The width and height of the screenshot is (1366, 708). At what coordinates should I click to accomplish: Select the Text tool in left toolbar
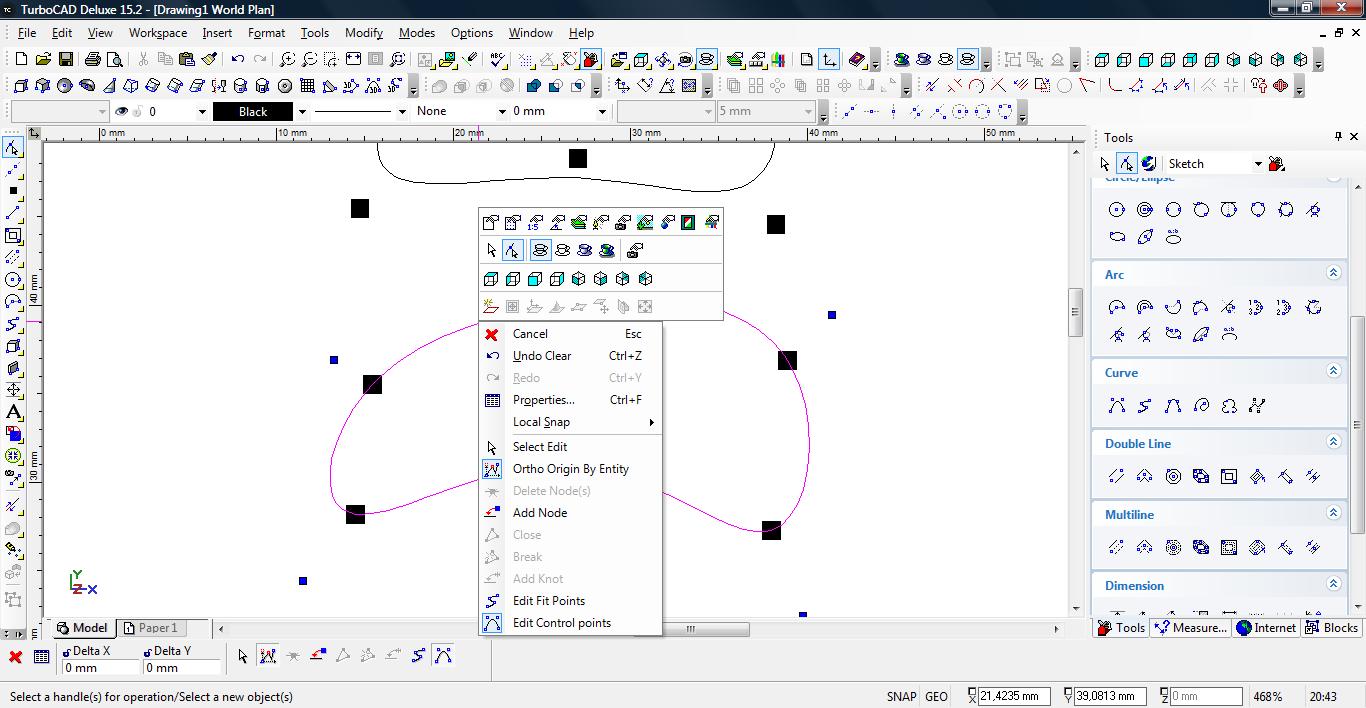click(x=13, y=412)
